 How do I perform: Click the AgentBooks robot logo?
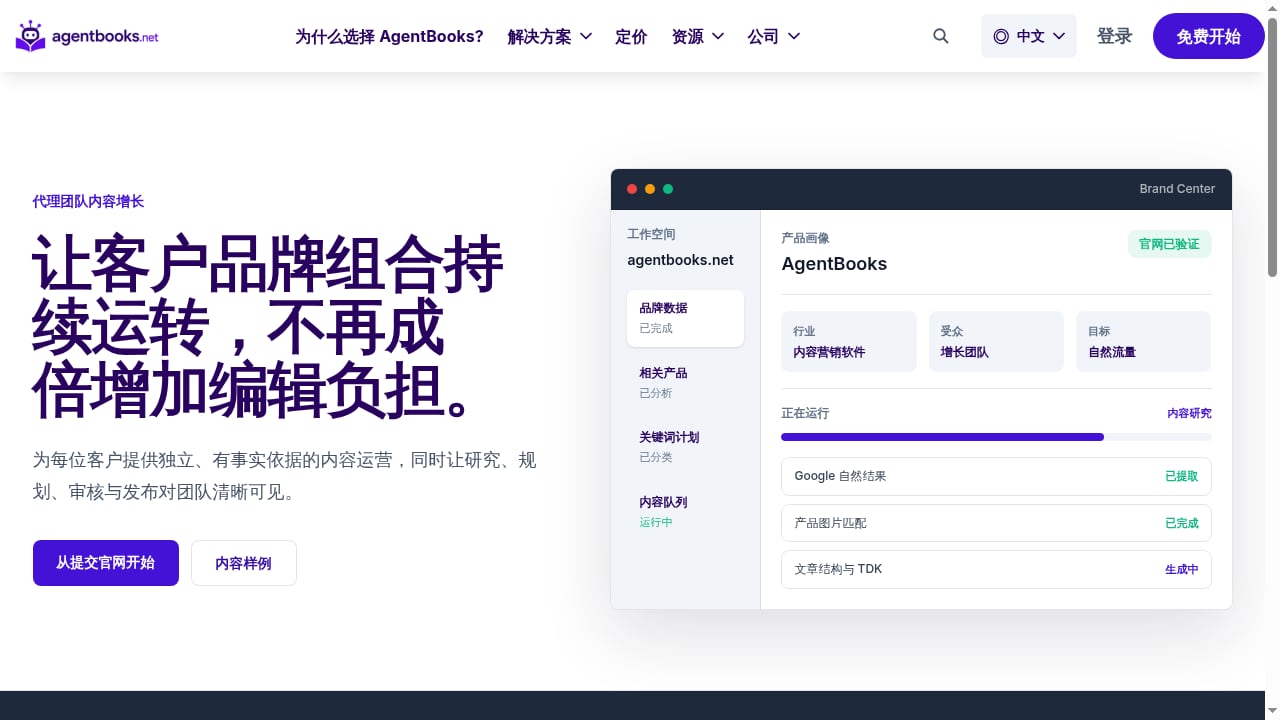(x=87, y=36)
